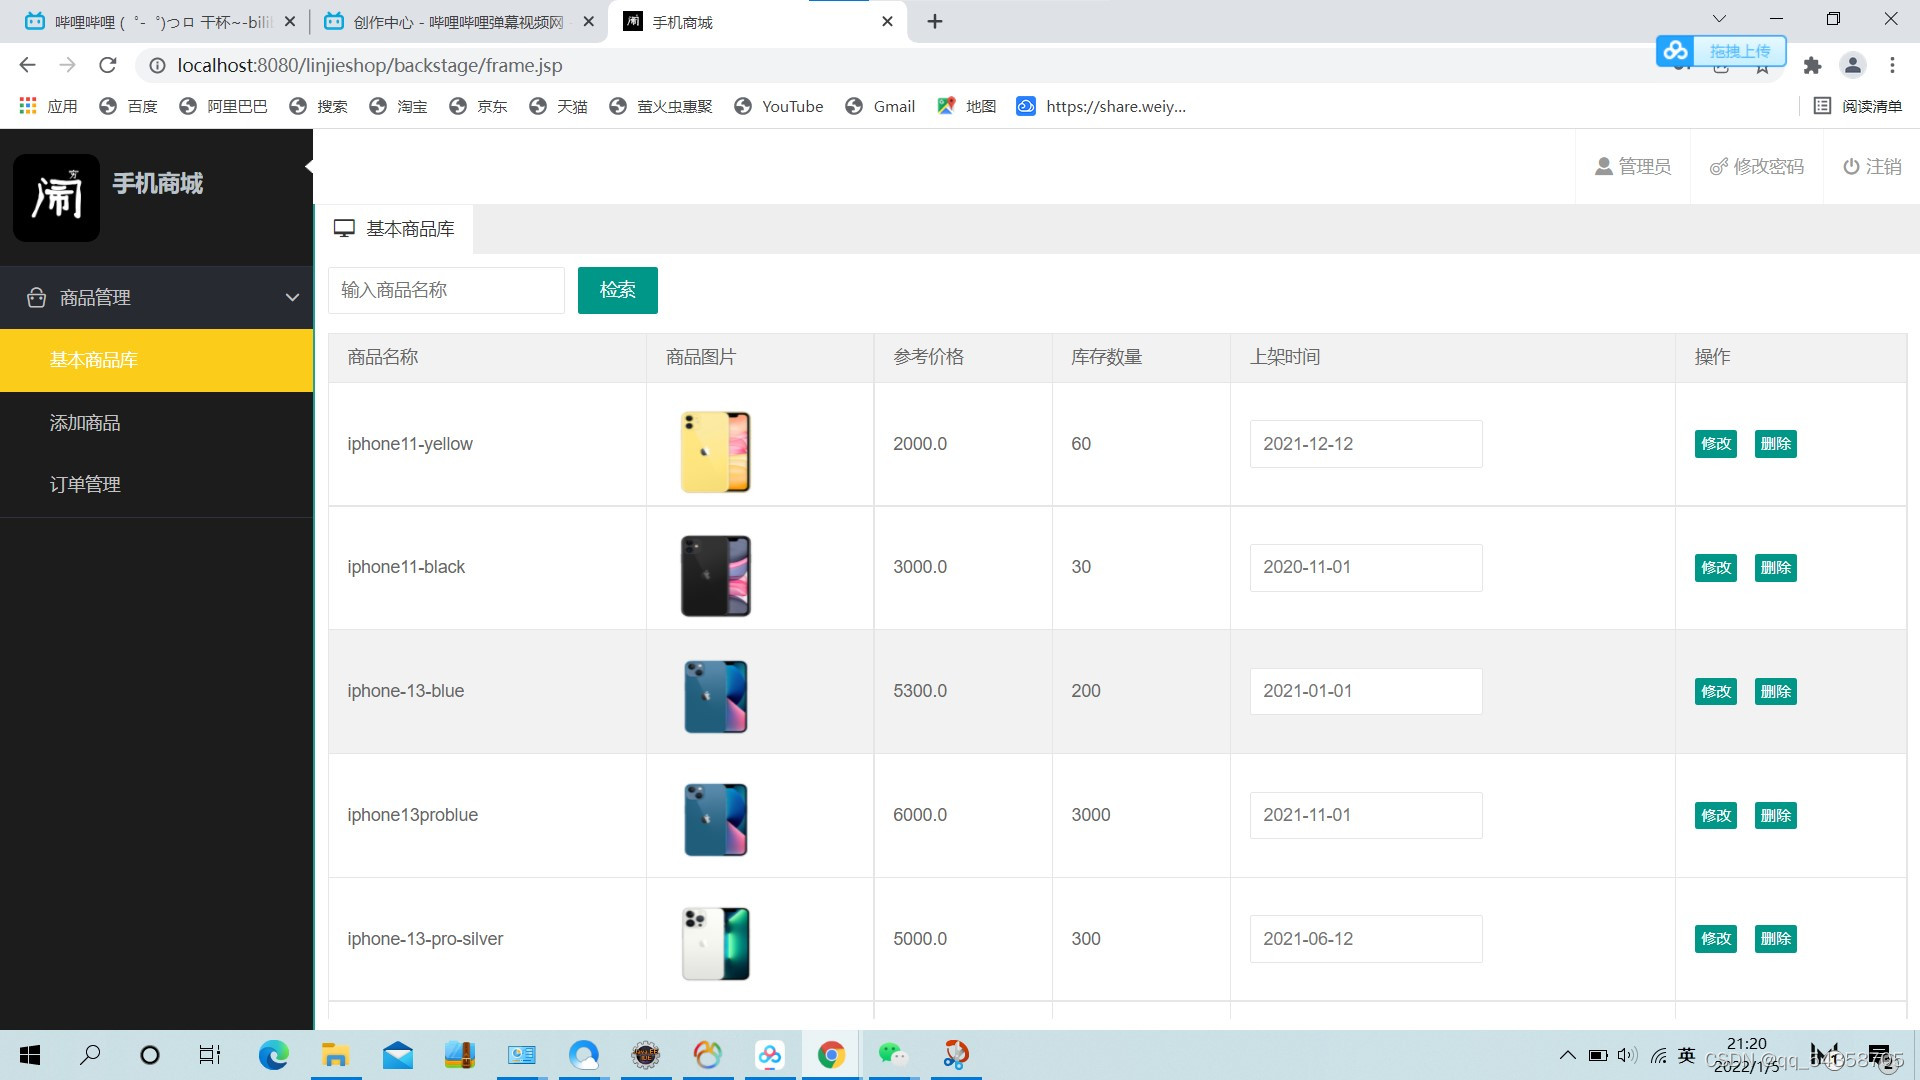Image resolution: width=1920 pixels, height=1080 pixels.
Task: Open the 应用 apps bookmark
Action: click(48, 106)
